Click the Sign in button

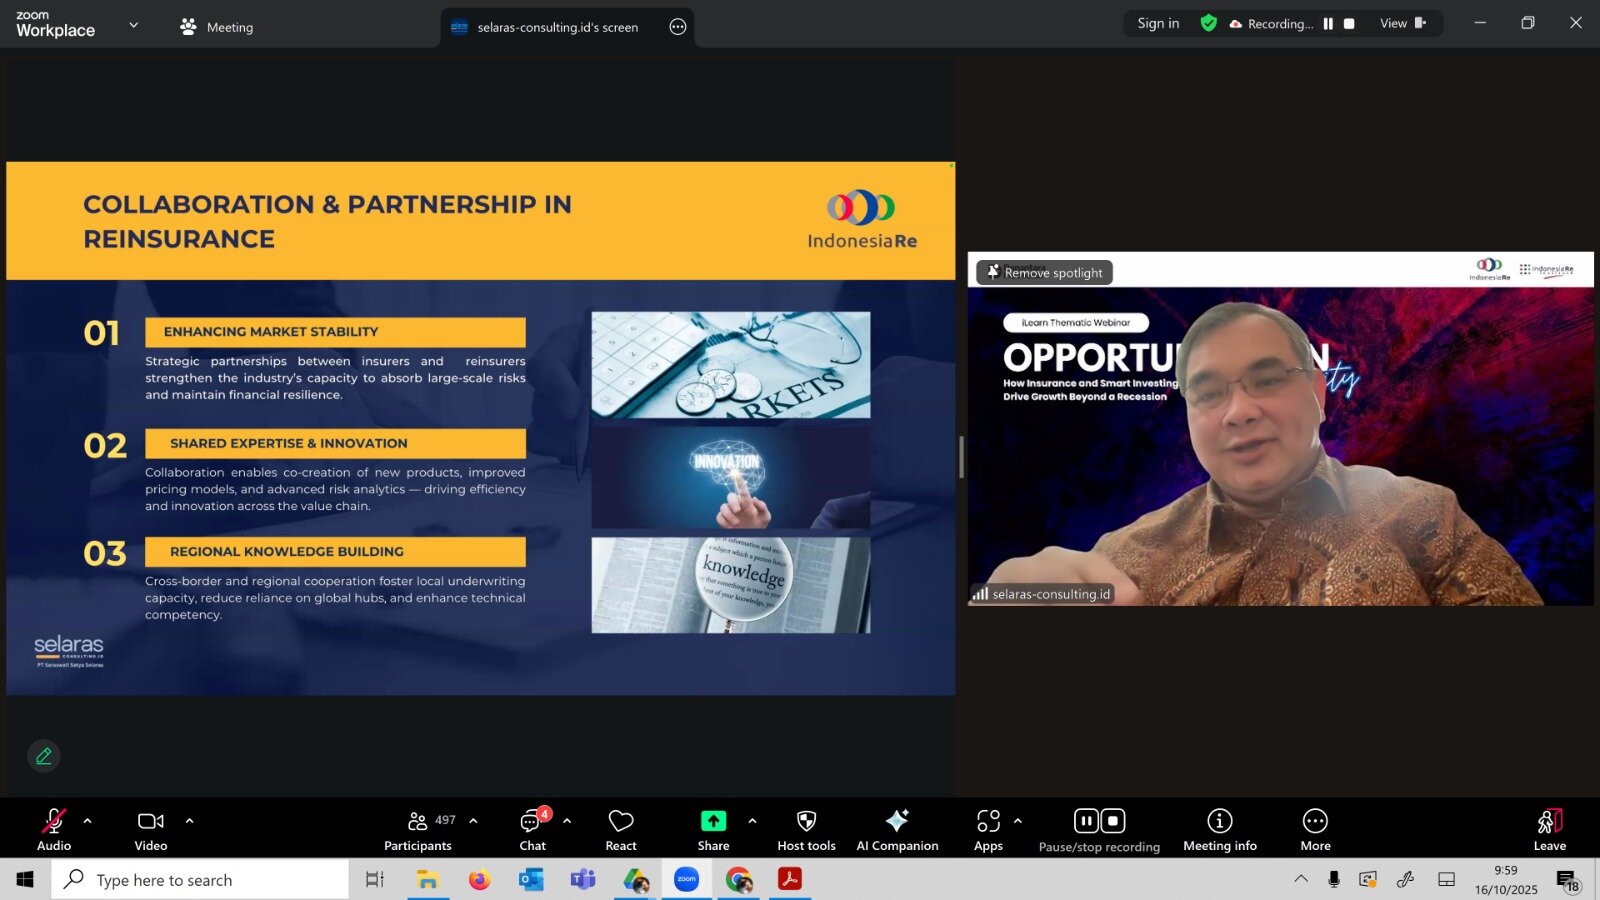[x=1158, y=24]
